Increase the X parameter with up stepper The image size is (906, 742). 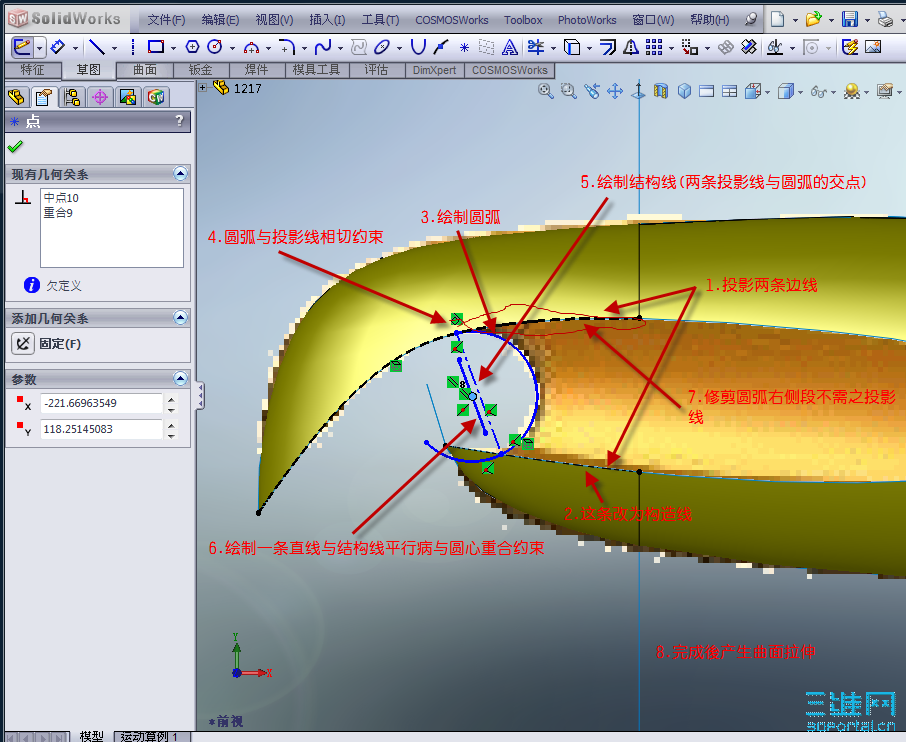click(x=171, y=398)
